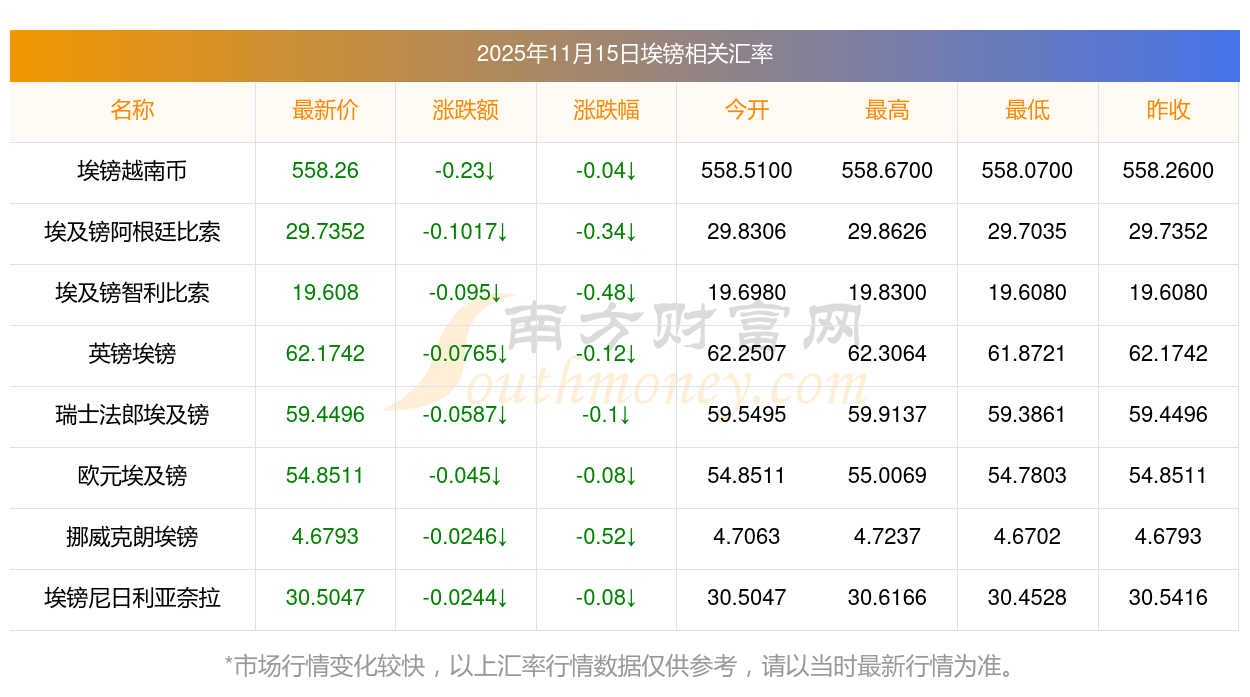Image resolution: width=1250 pixels, height=697 pixels.
Task: Select the 瑞士法郎埃及镑 row name
Action: point(133,415)
